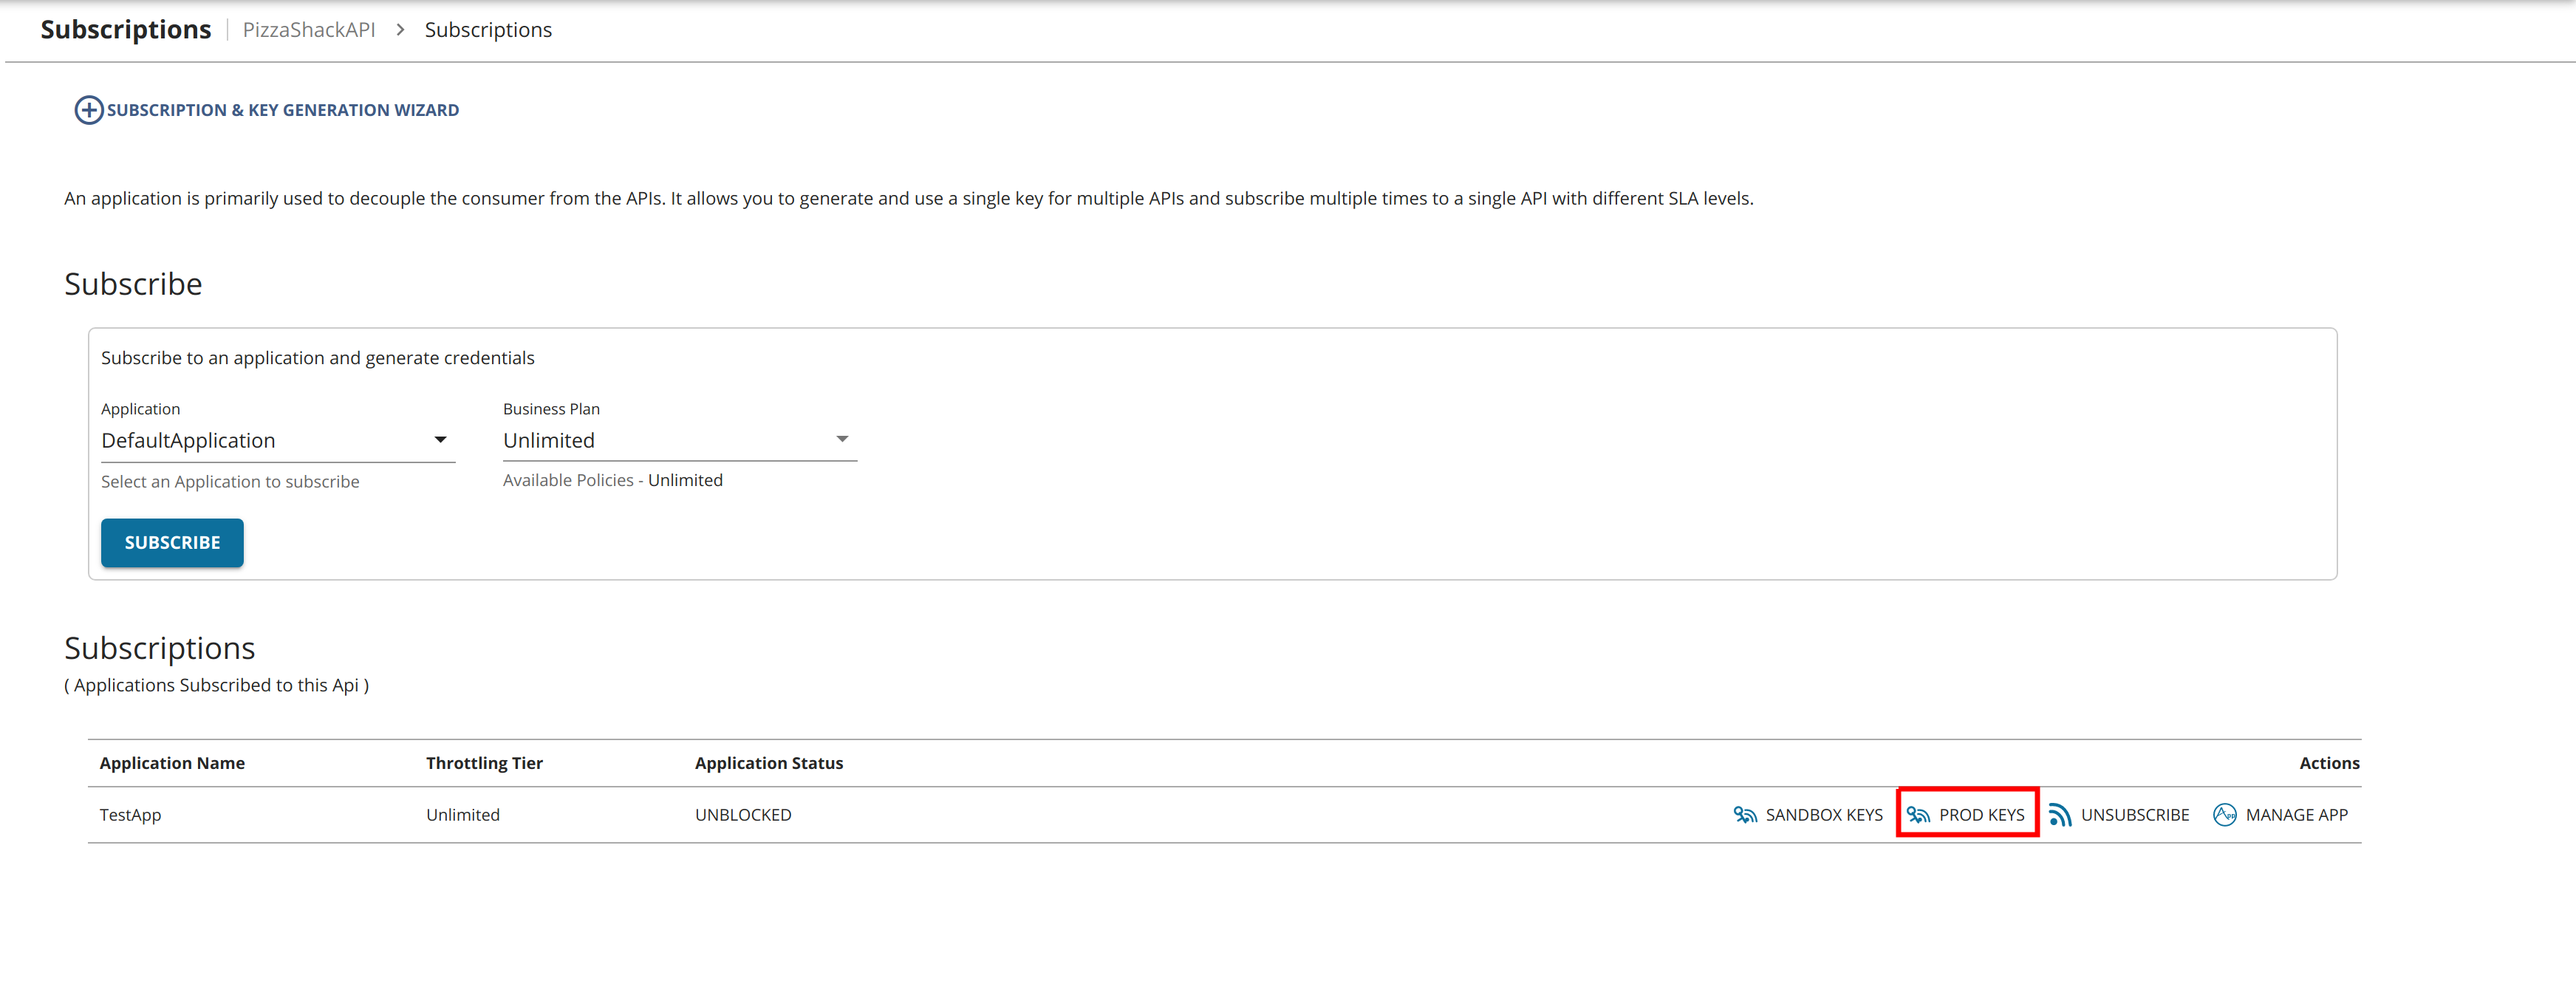Click the Application Name column header
This screenshot has width=2576, height=995.
click(x=172, y=763)
